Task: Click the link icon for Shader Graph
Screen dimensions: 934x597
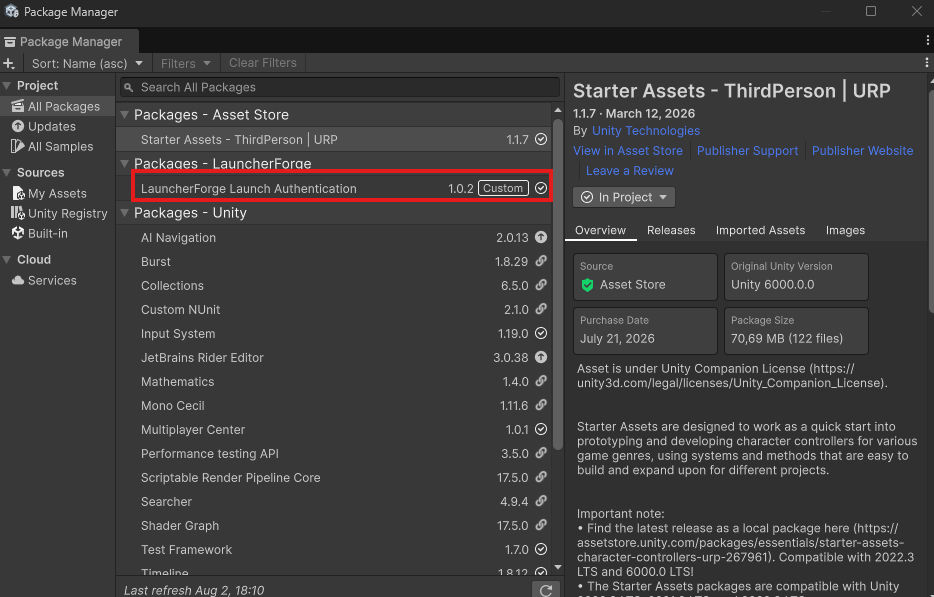Action: pos(541,526)
